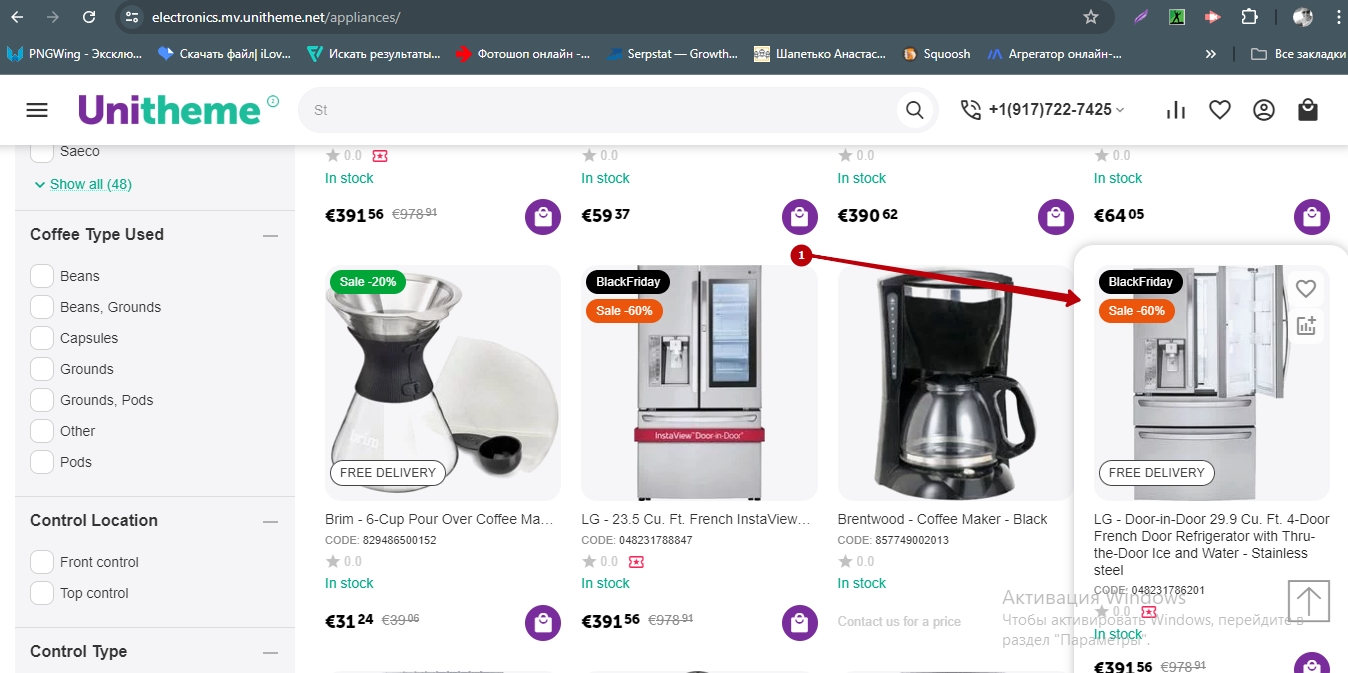Open the wishlist heart icon in header
This screenshot has width=1348, height=673.
1220,110
